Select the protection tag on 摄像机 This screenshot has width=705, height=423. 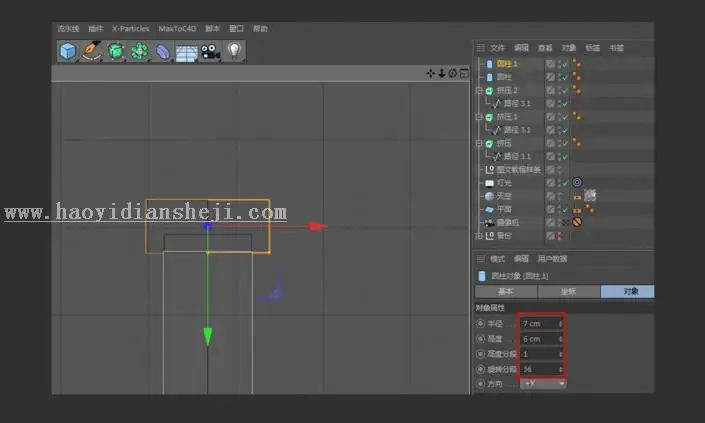pyautogui.click(x=577, y=222)
